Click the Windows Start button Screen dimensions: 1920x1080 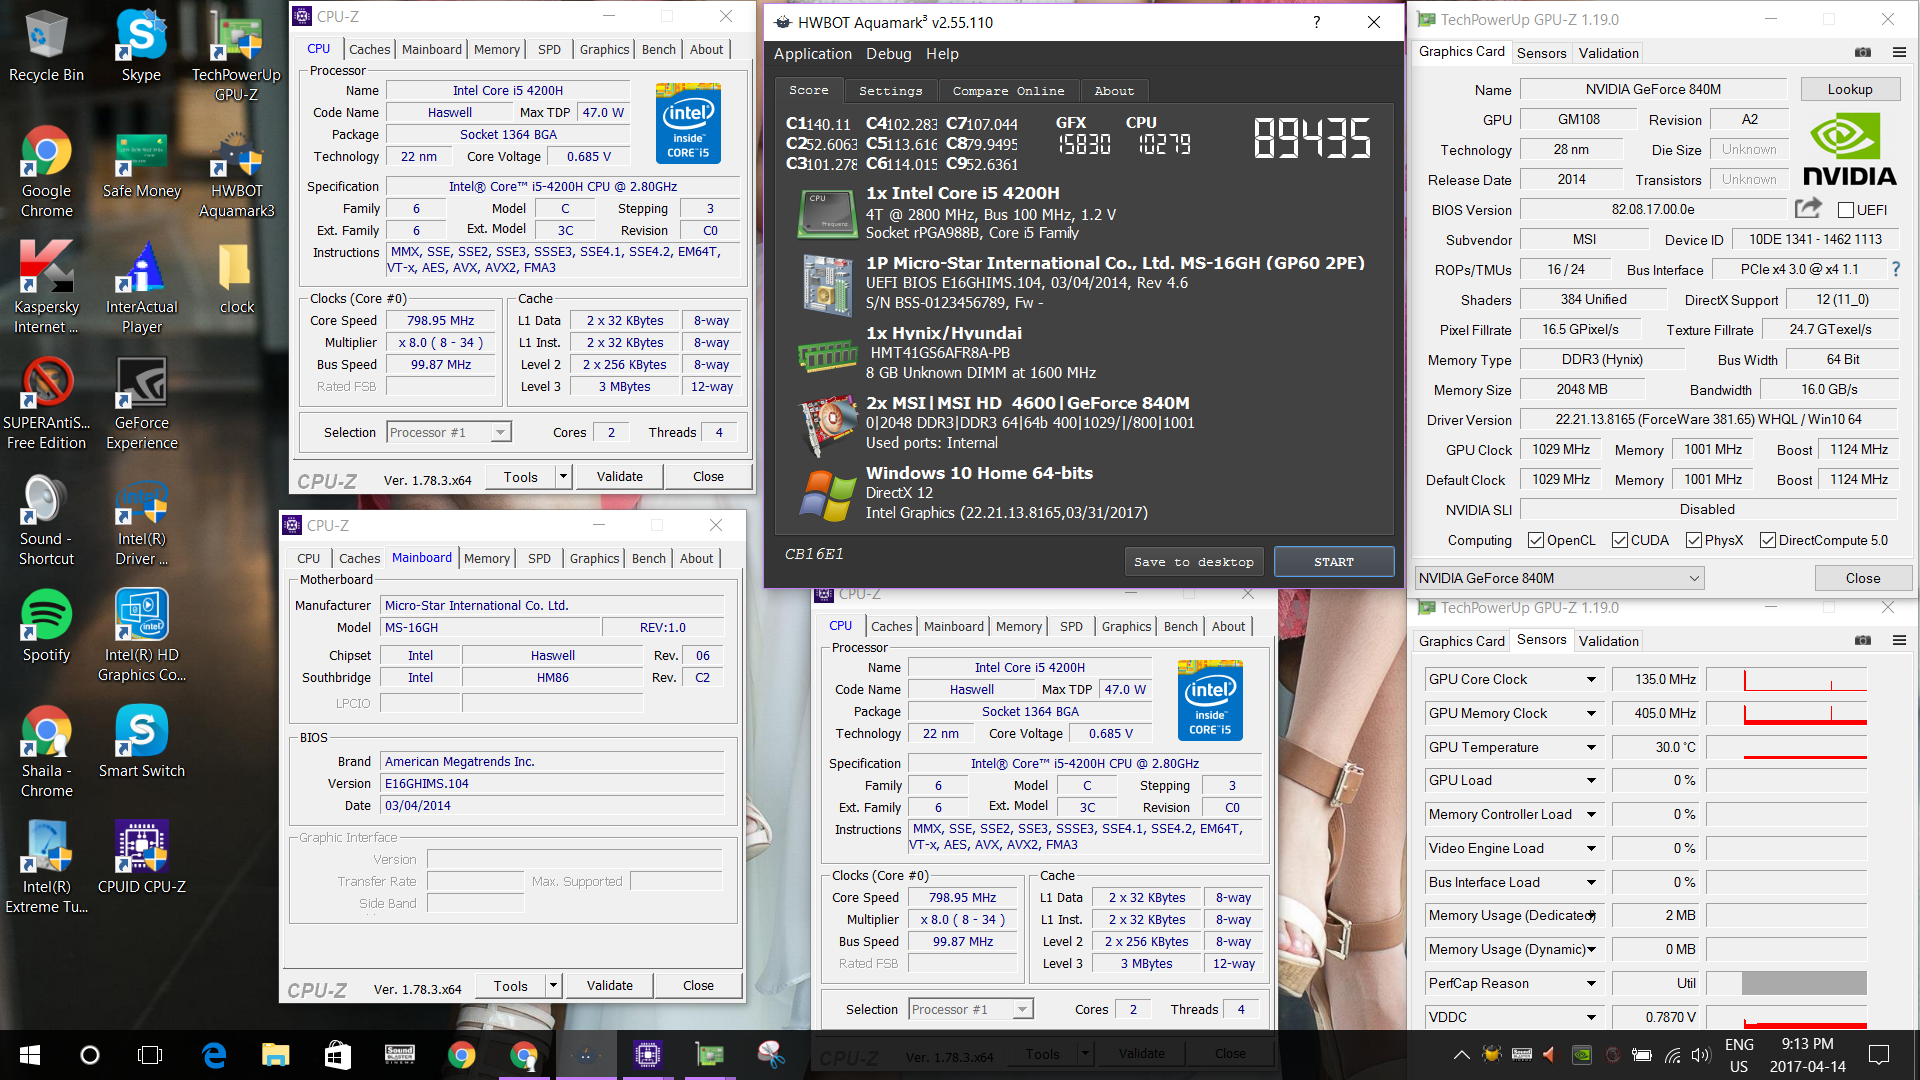[30, 1054]
